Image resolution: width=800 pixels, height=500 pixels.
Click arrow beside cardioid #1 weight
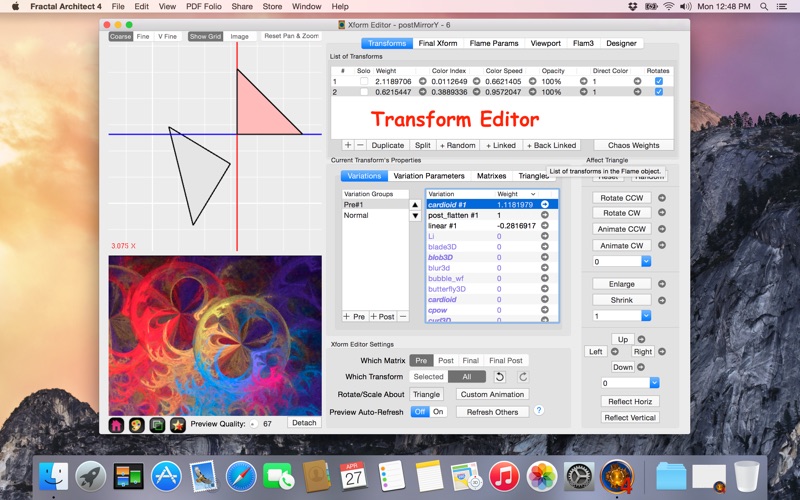coord(544,204)
